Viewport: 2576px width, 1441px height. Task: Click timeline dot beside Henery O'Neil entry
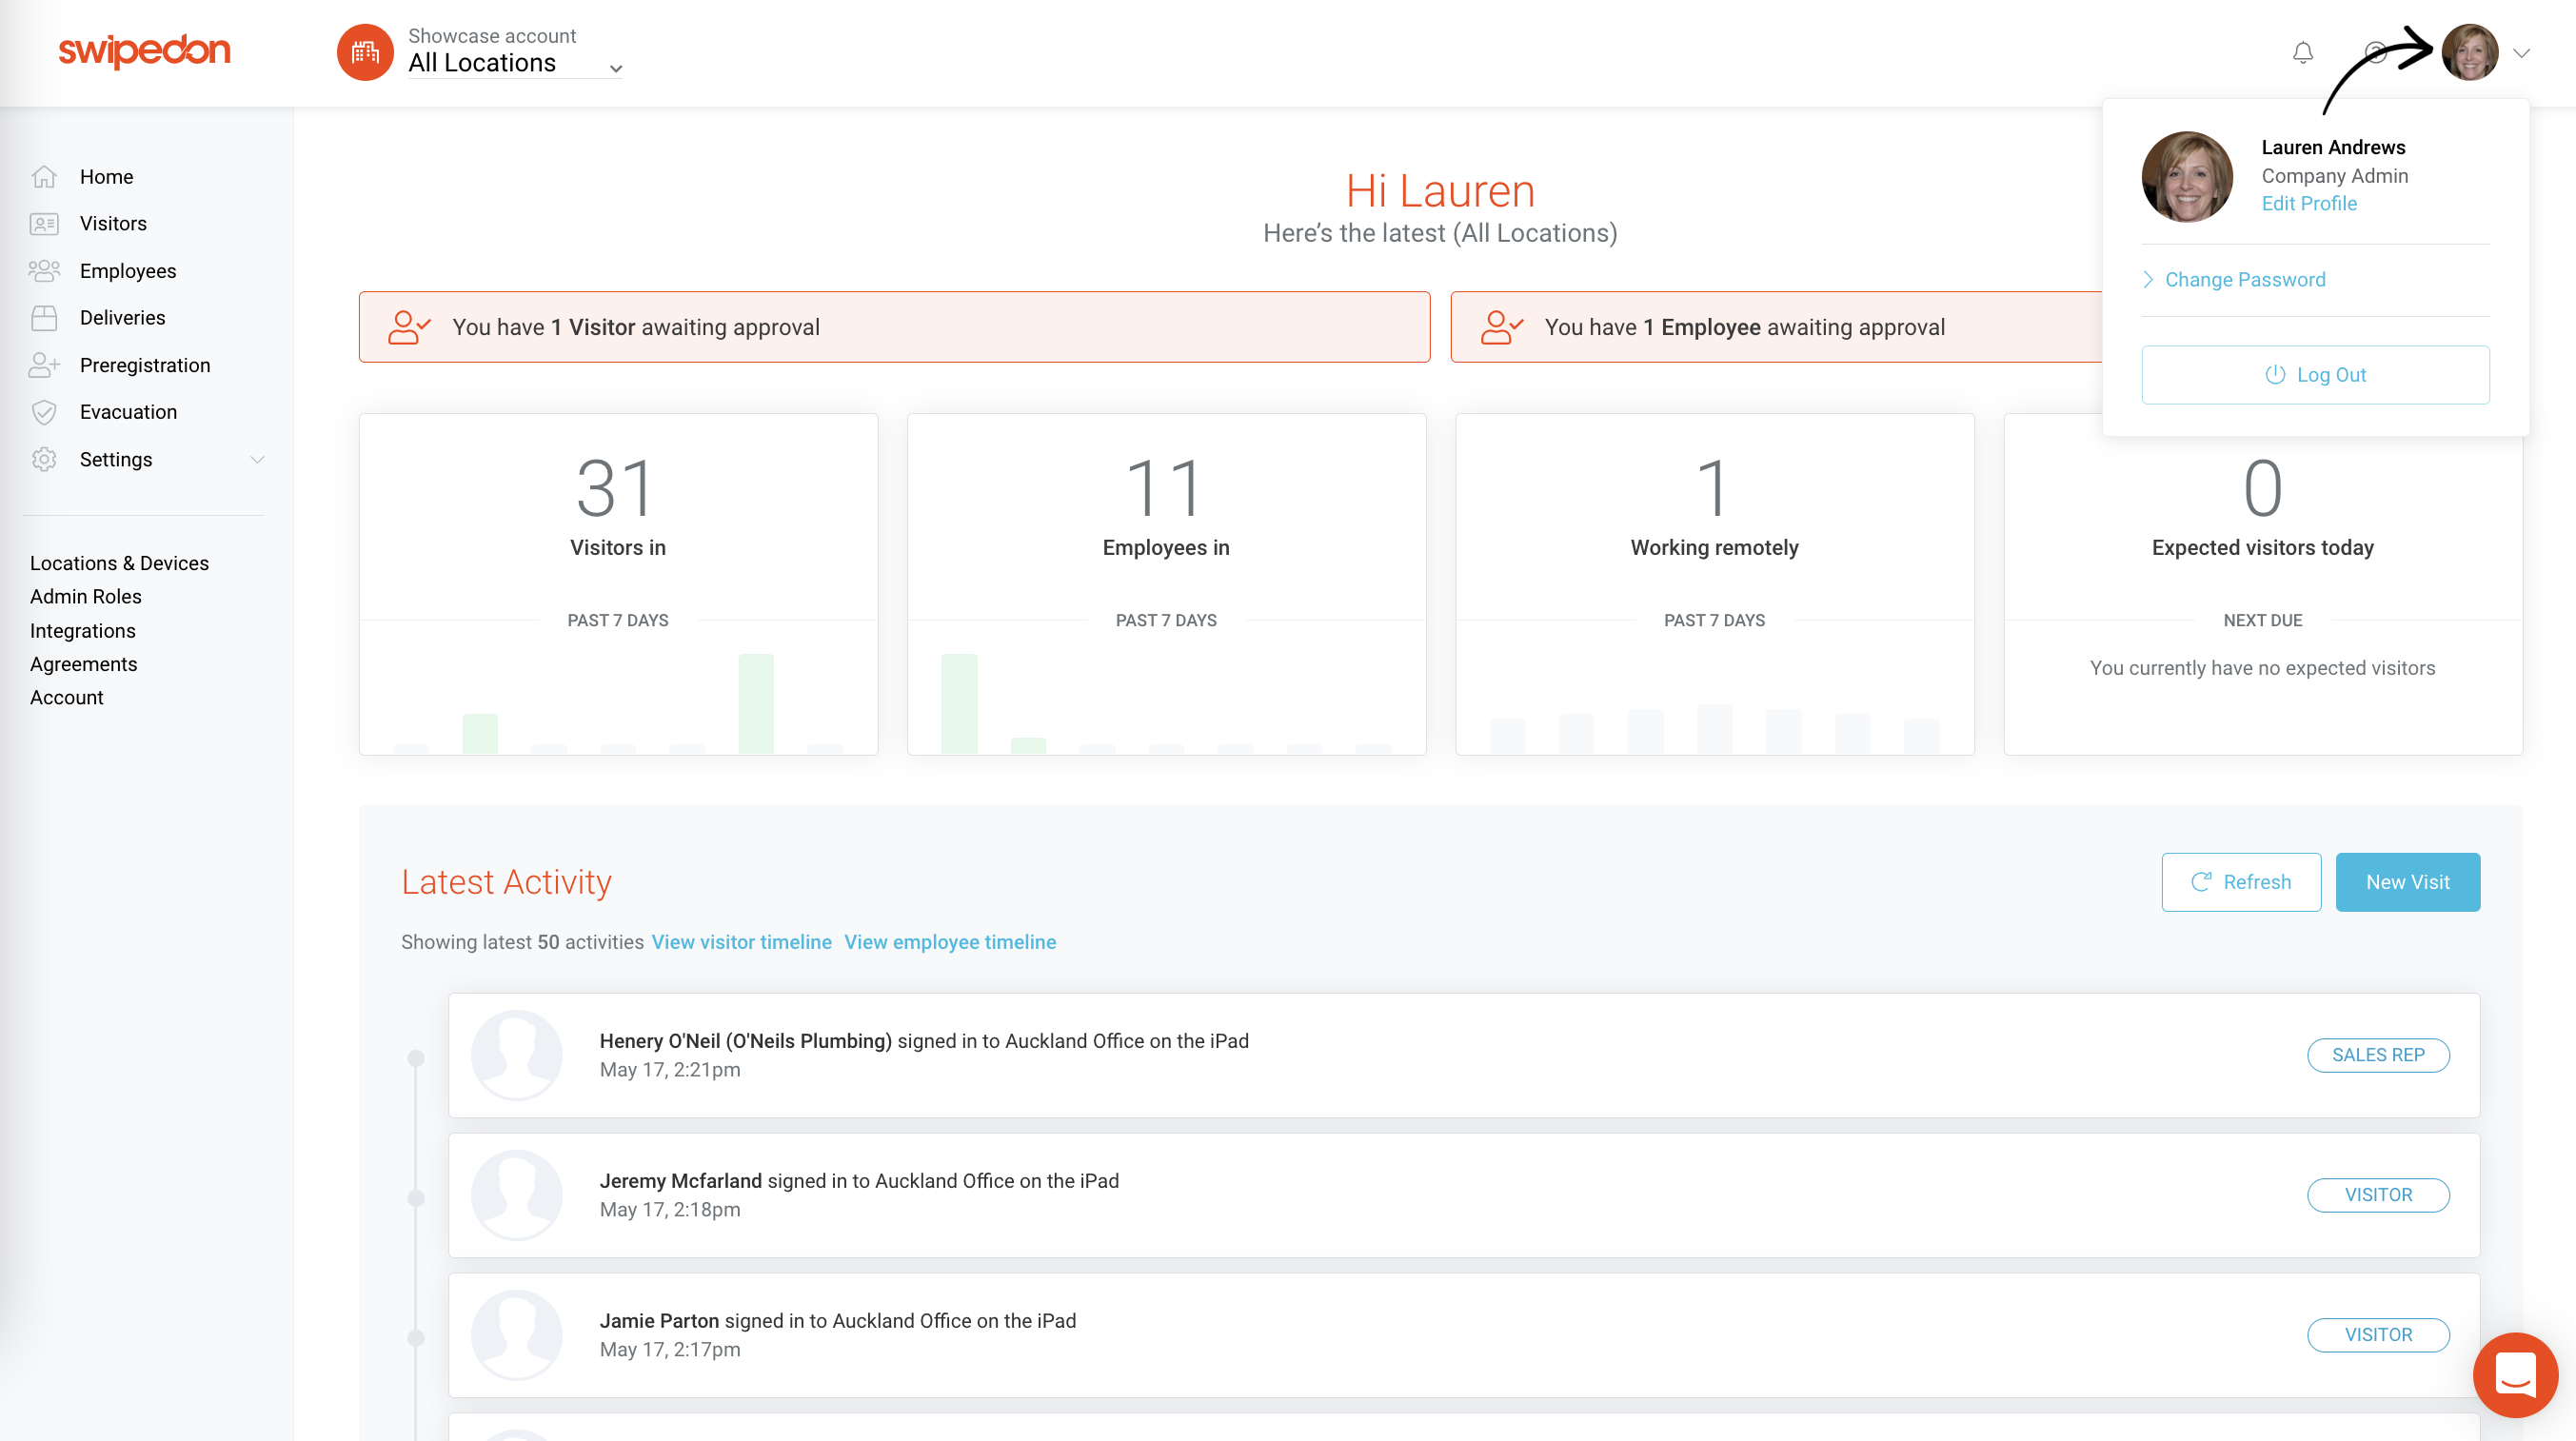[x=416, y=1058]
